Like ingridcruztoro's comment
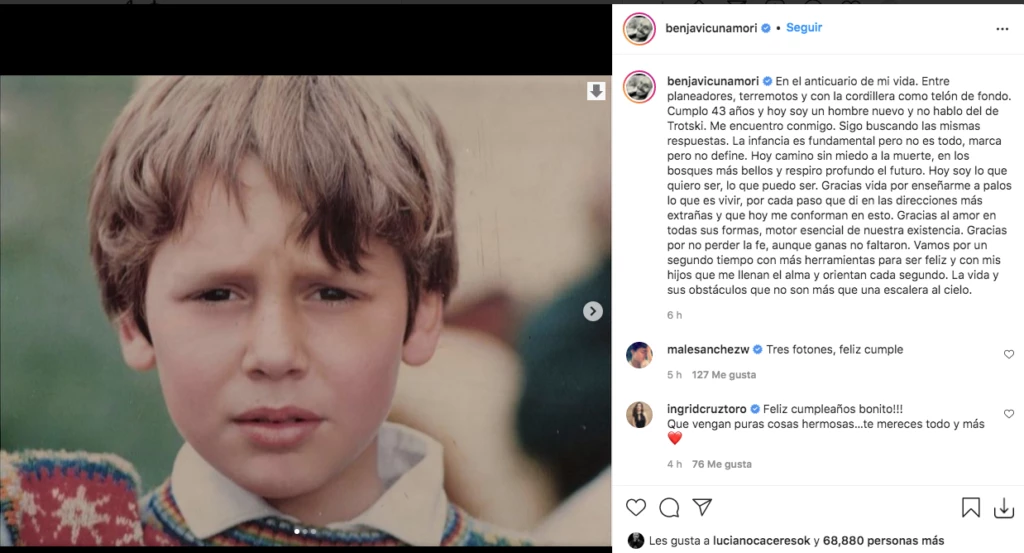Screen dimensions: 1024x553 1008,413
